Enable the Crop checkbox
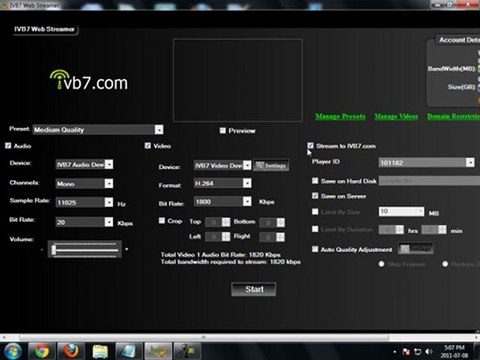 [162, 221]
